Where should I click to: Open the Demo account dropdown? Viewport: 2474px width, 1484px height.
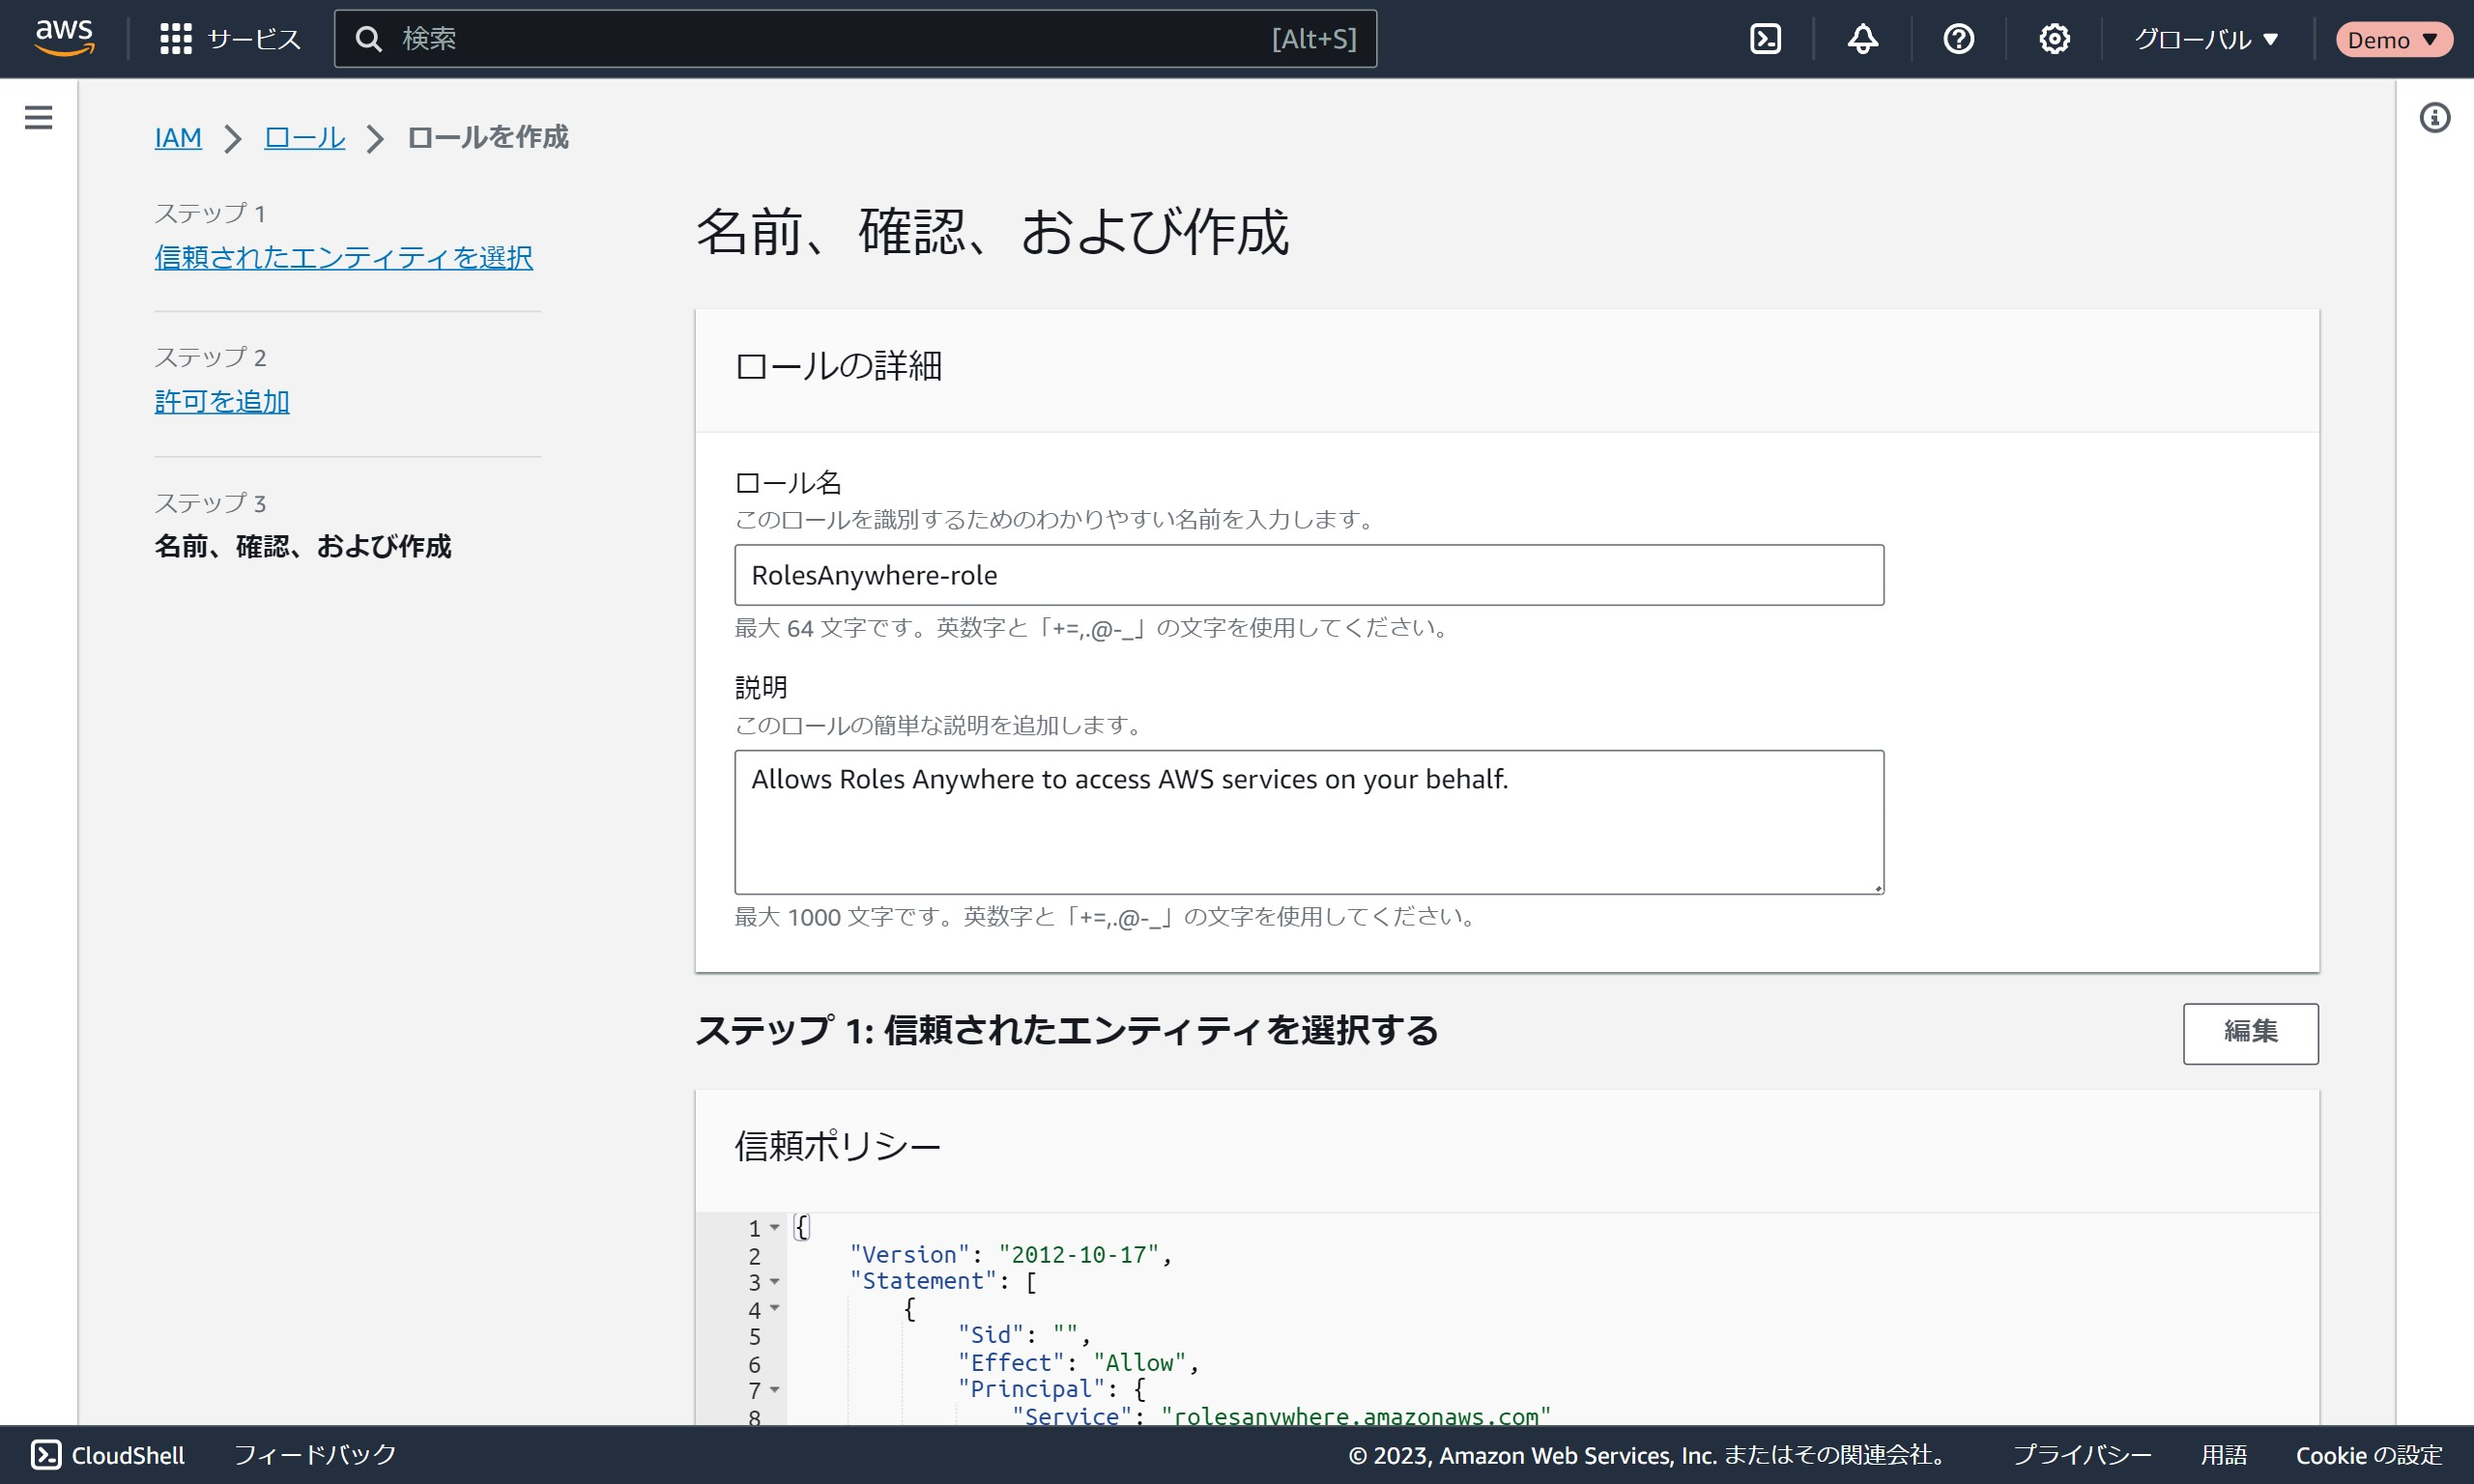coord(2392,40)
